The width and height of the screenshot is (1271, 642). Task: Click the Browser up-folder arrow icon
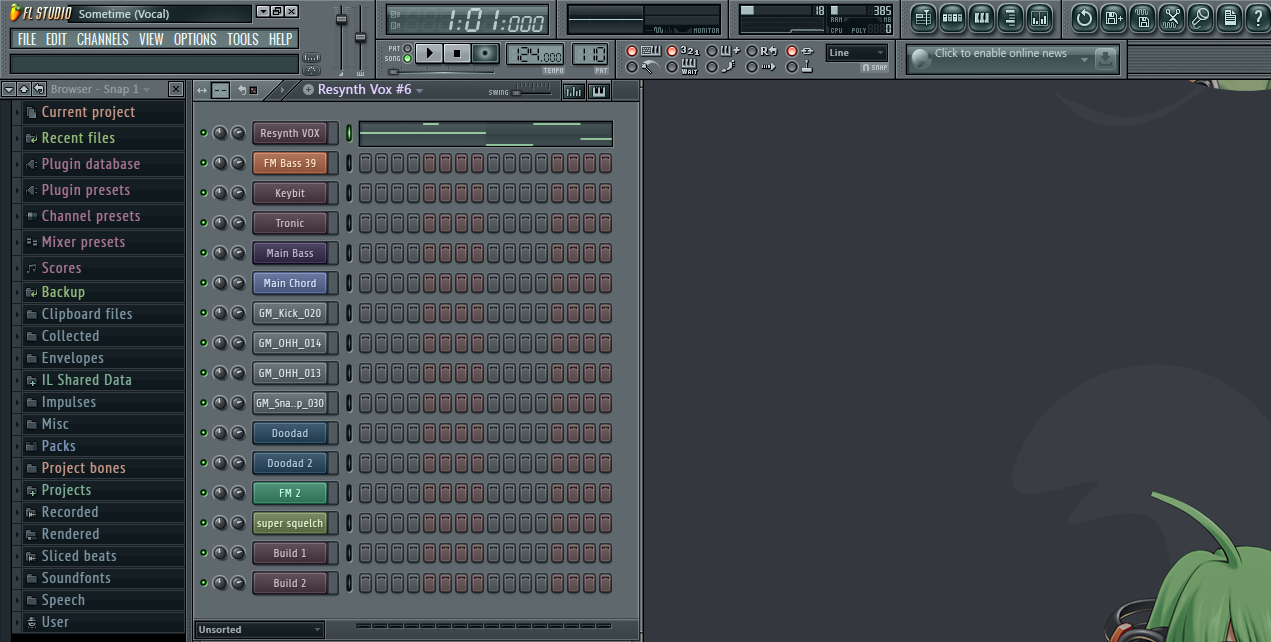23,89
